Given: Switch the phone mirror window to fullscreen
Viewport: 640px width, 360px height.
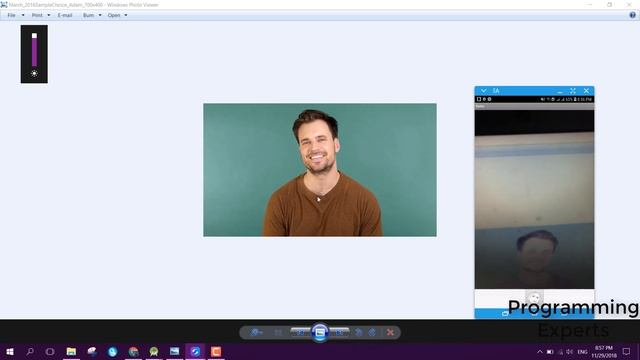Looking at the screenshot, I should [x=573, y=91].
